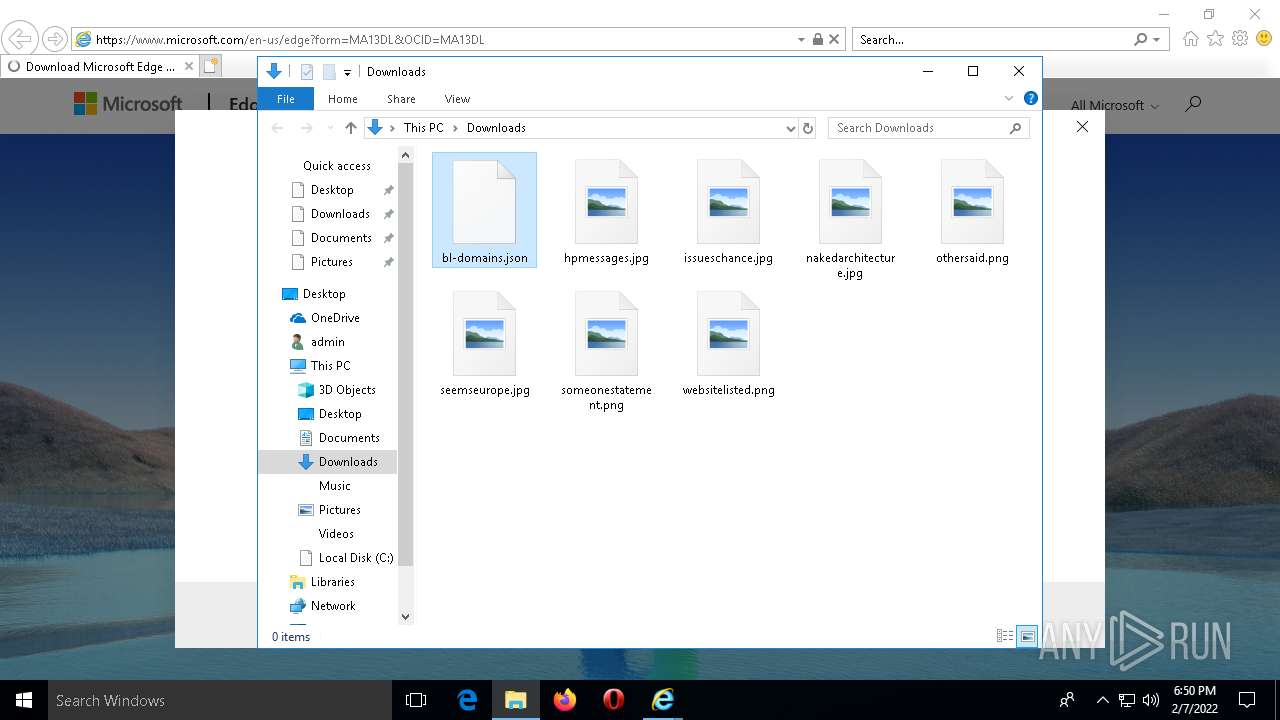Click This PC in the address breadcrumb
The height and width of the screenshot is (720, 1280).
pyautogui.click(x=423, y=128)
